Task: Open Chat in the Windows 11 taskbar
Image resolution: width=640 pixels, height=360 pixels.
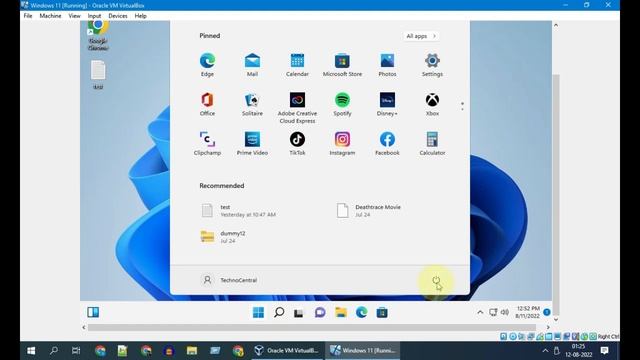Action: [320, 313]
